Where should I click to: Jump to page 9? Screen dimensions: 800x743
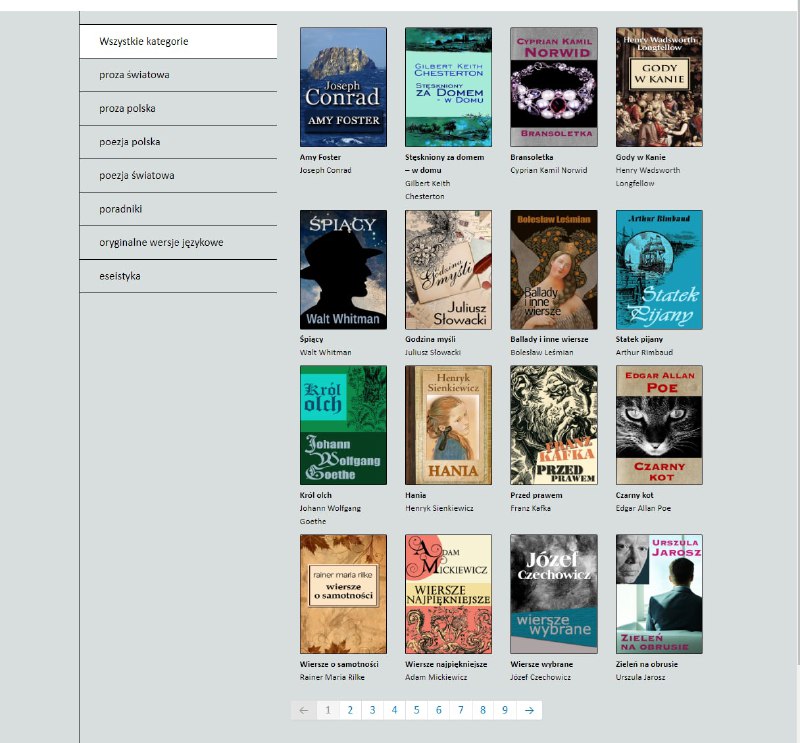pyautogui.click(x=505, y=710)
